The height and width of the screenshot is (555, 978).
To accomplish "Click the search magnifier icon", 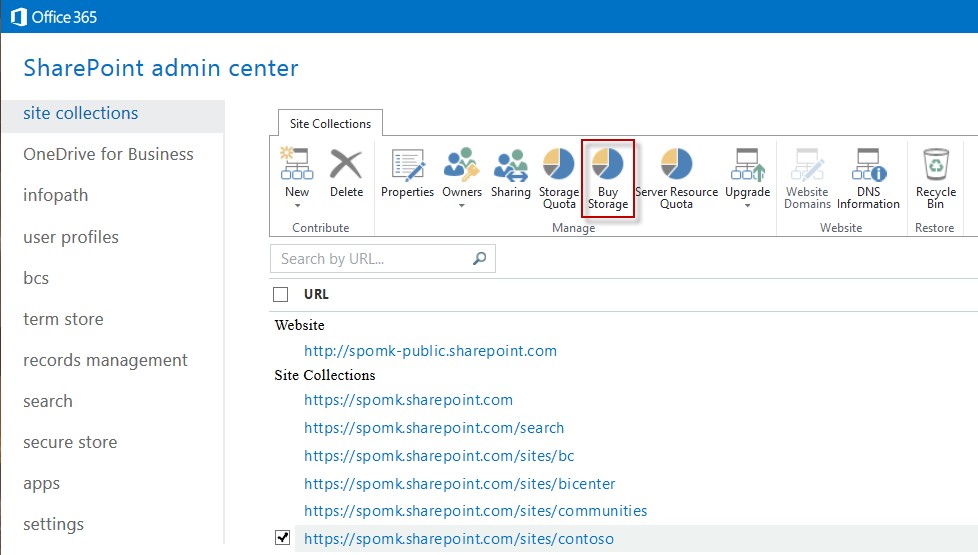I will pos(480,259).
